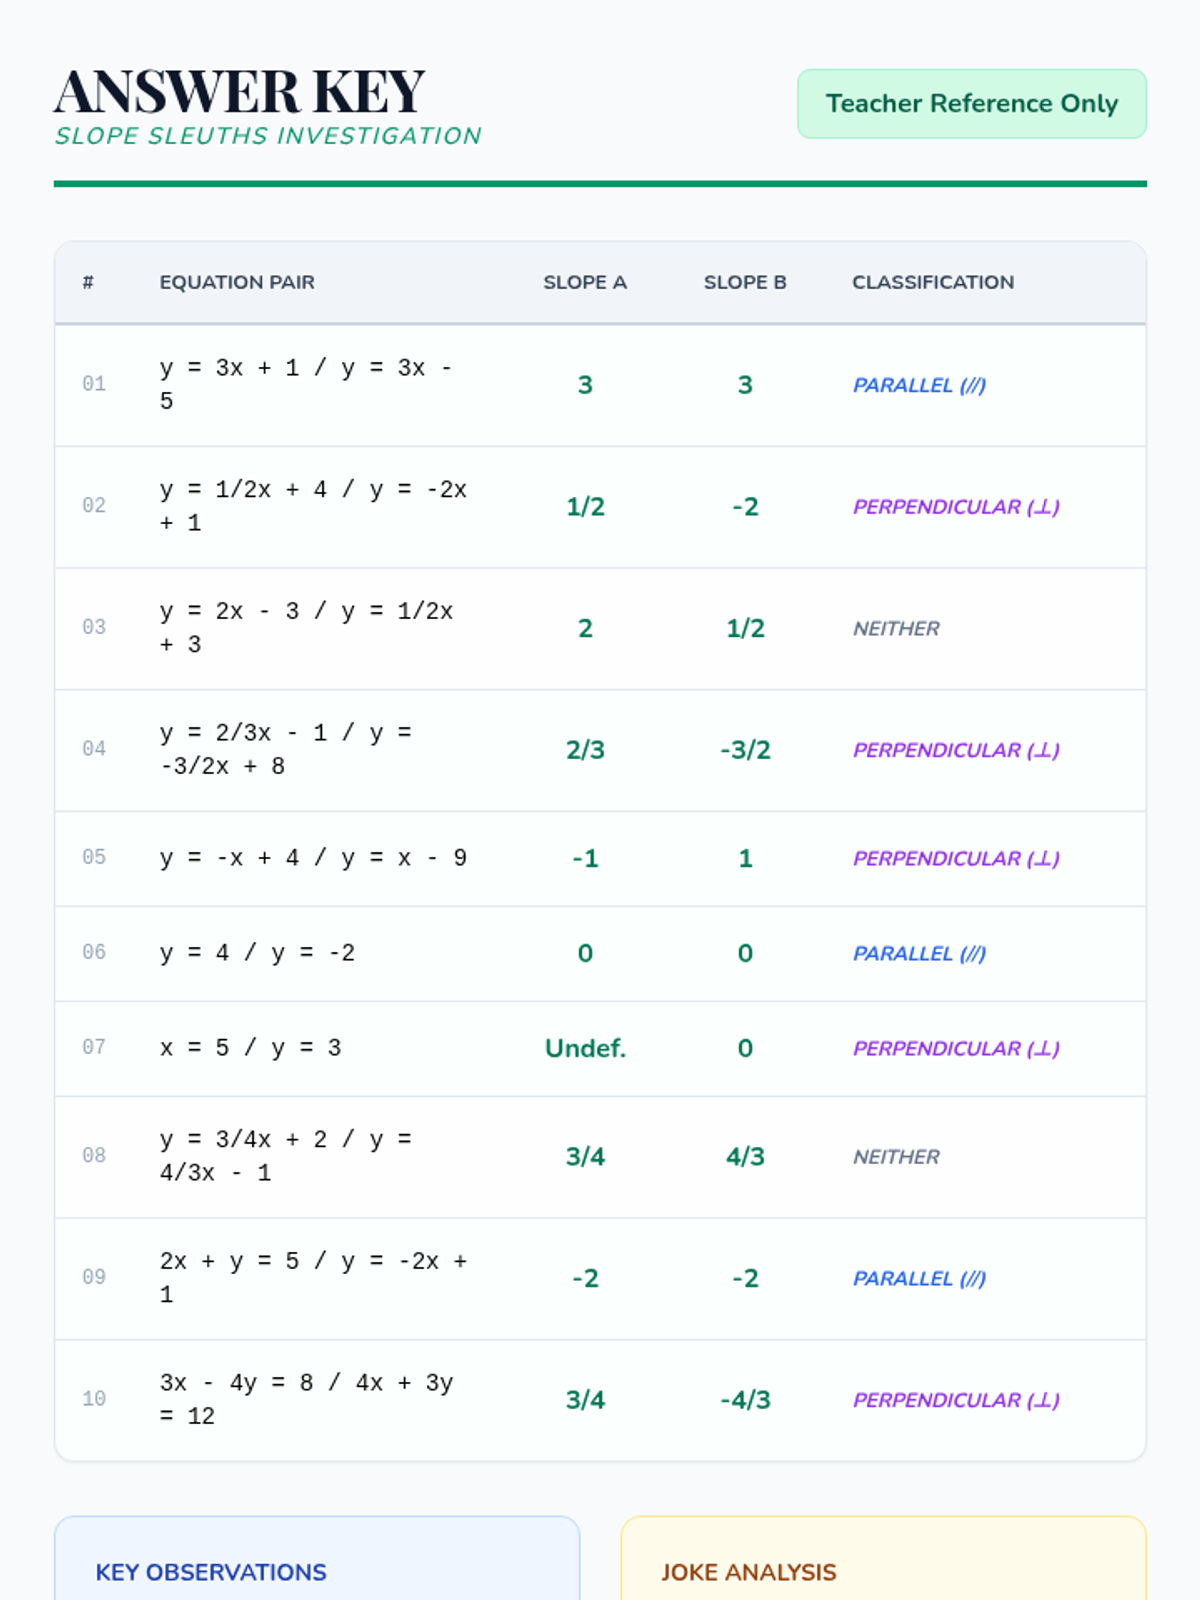Viewport: 1200px width, 1600px height.
Task: Select the 4/3 slope B value in row 08
Action: pos(745,1157)
